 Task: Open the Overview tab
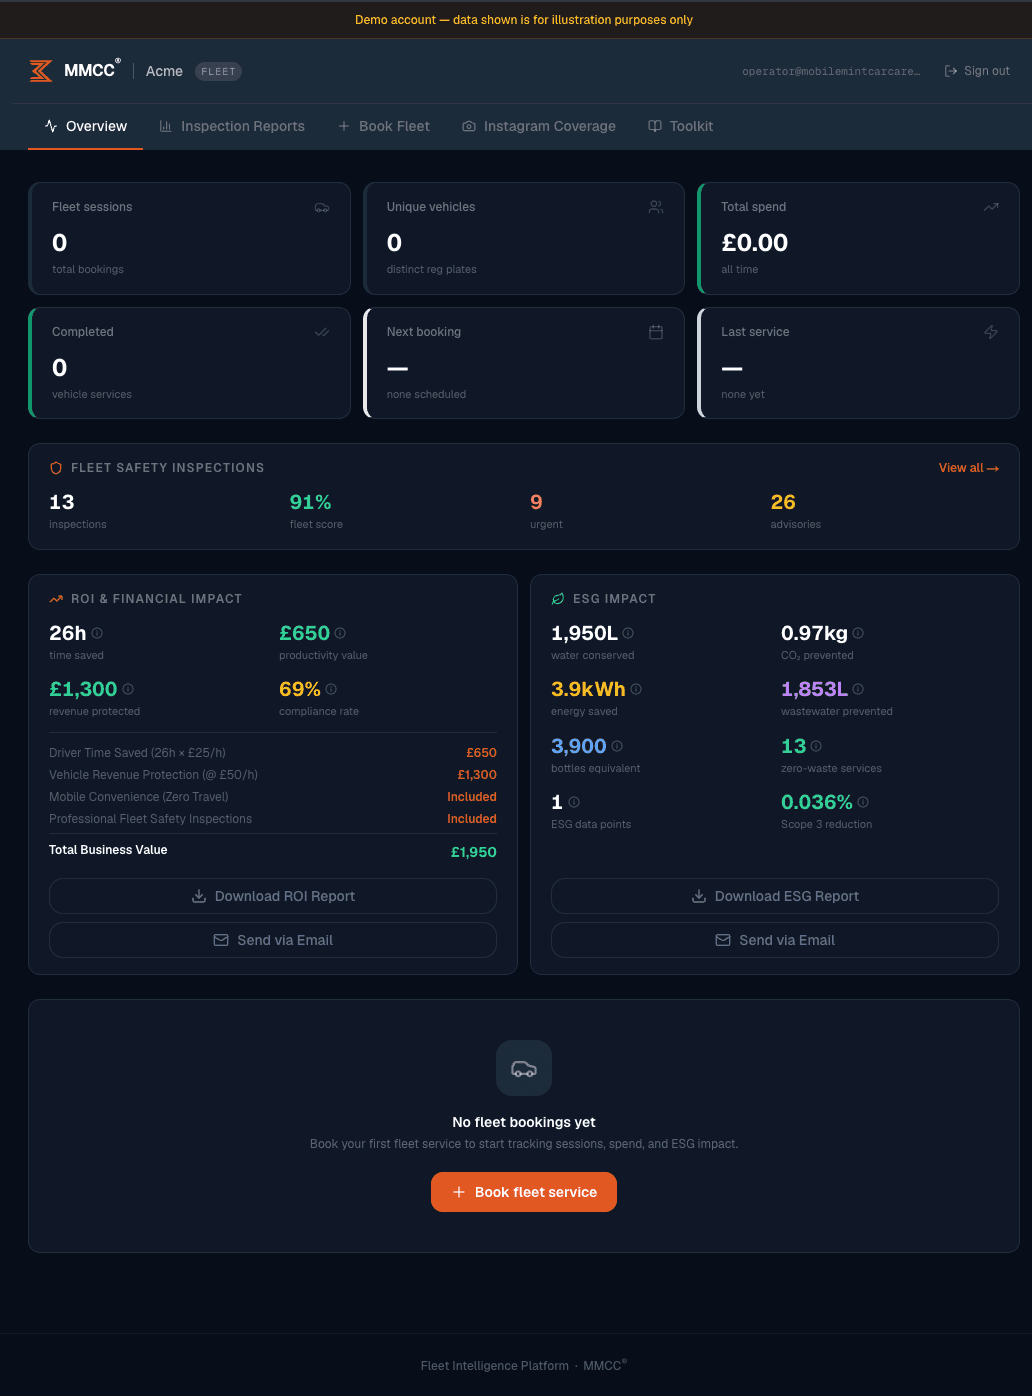86,126
